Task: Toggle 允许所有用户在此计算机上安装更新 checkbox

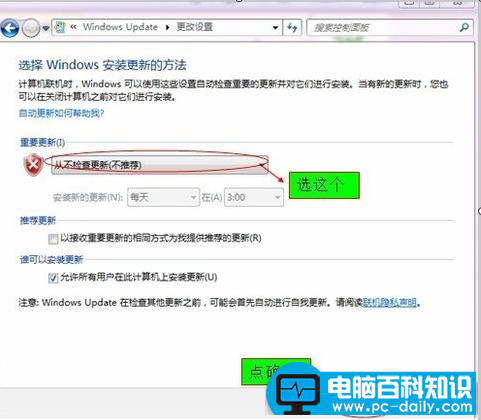Action: tap(53, 278)
